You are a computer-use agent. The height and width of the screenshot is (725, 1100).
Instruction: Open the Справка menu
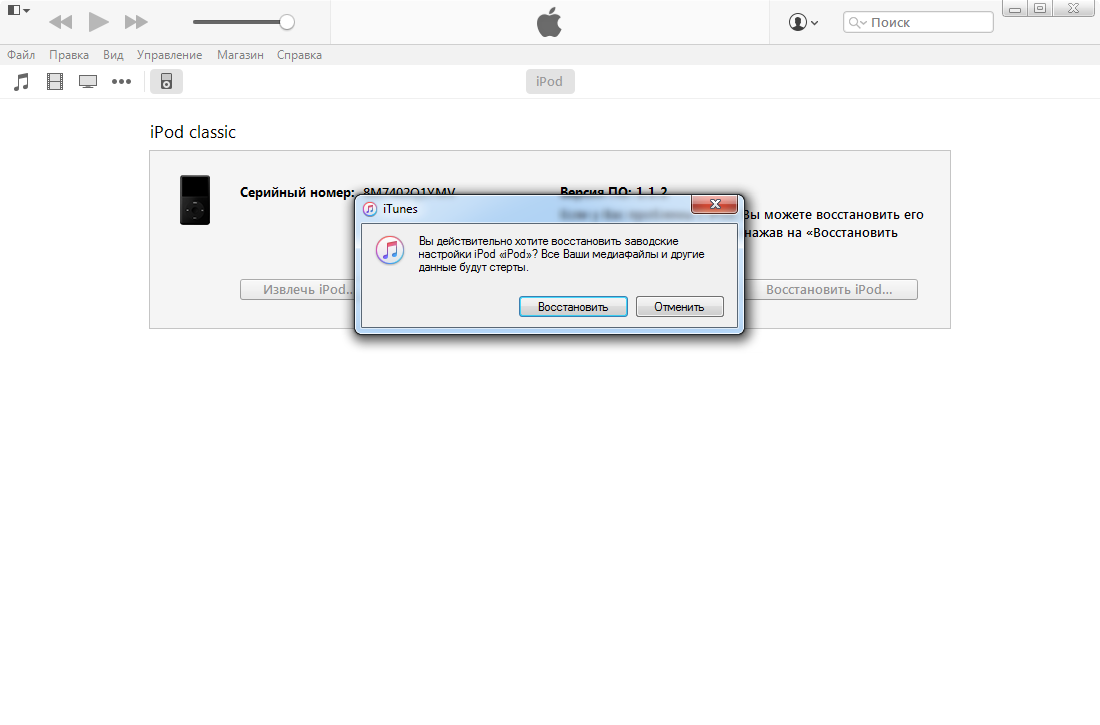click(299, 55)
